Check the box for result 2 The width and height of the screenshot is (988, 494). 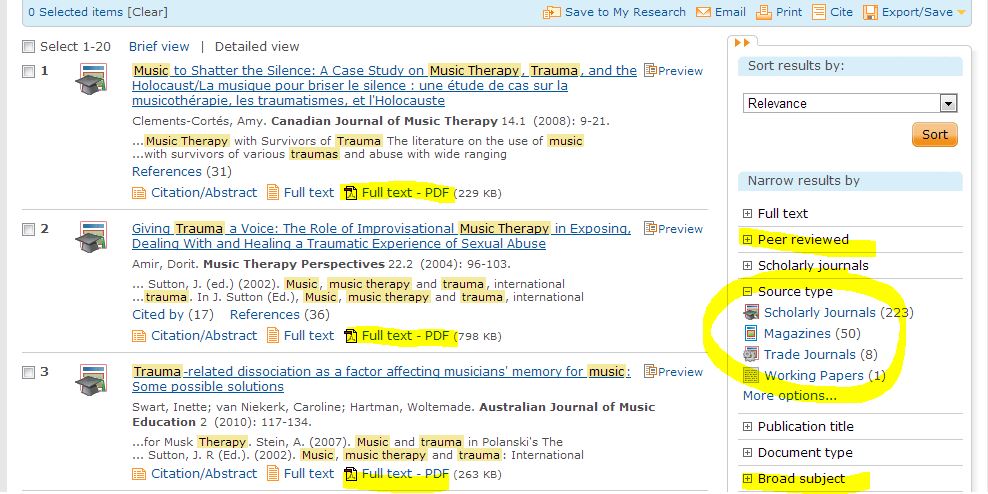[x=28, y=229]
